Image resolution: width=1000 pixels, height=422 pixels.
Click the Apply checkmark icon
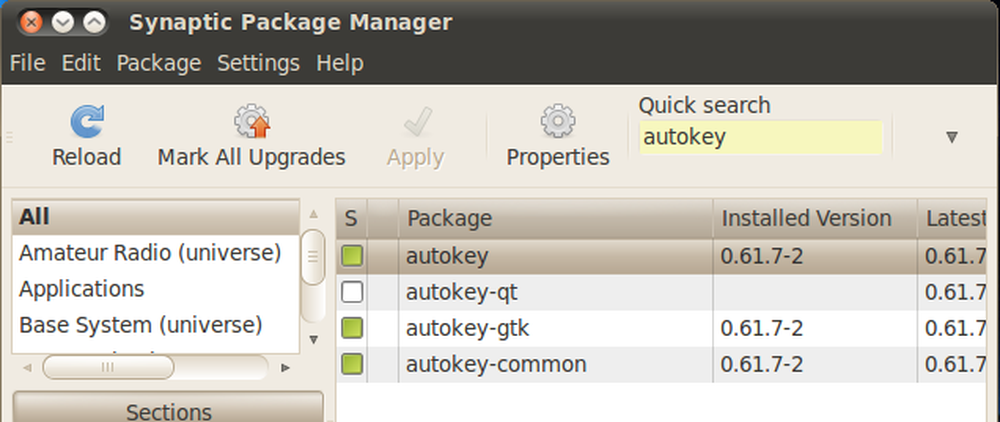pyautogui.click(x=416, y=122)
